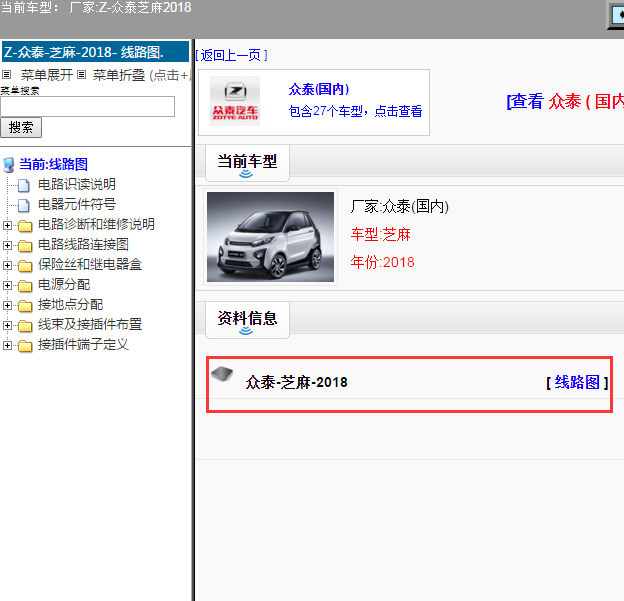Click 菜单折叠 to collapse all menus

coord(119,75)
